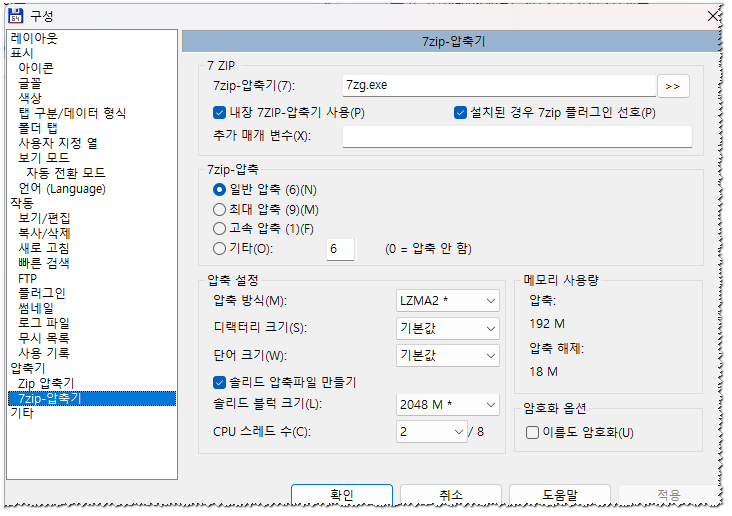Open CPU 스레드 수 dropdown
The height and width of the screenshot is (516, 732).
(432, 432)
